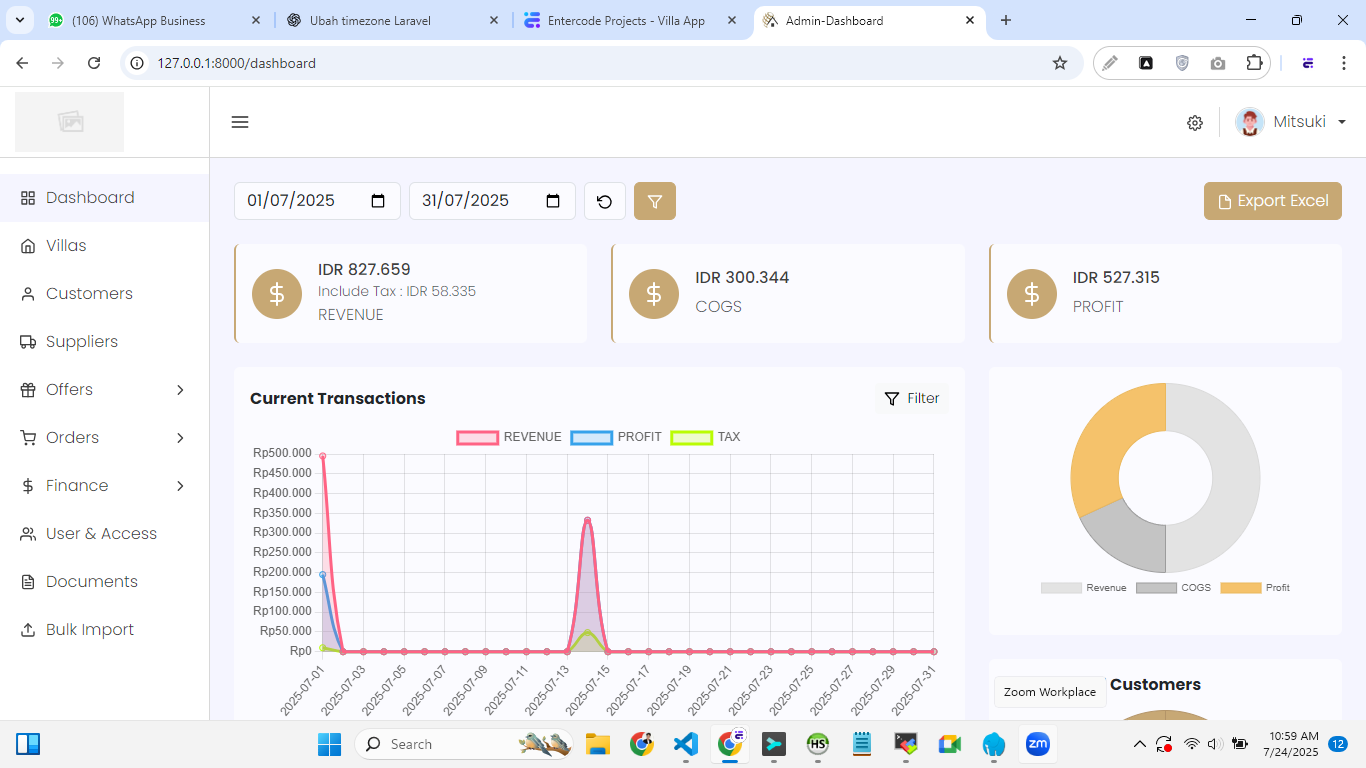This screenshot has height=768, width=1366.
Task: Bookmark this page with star icon
Action: tap(1060, 63)
